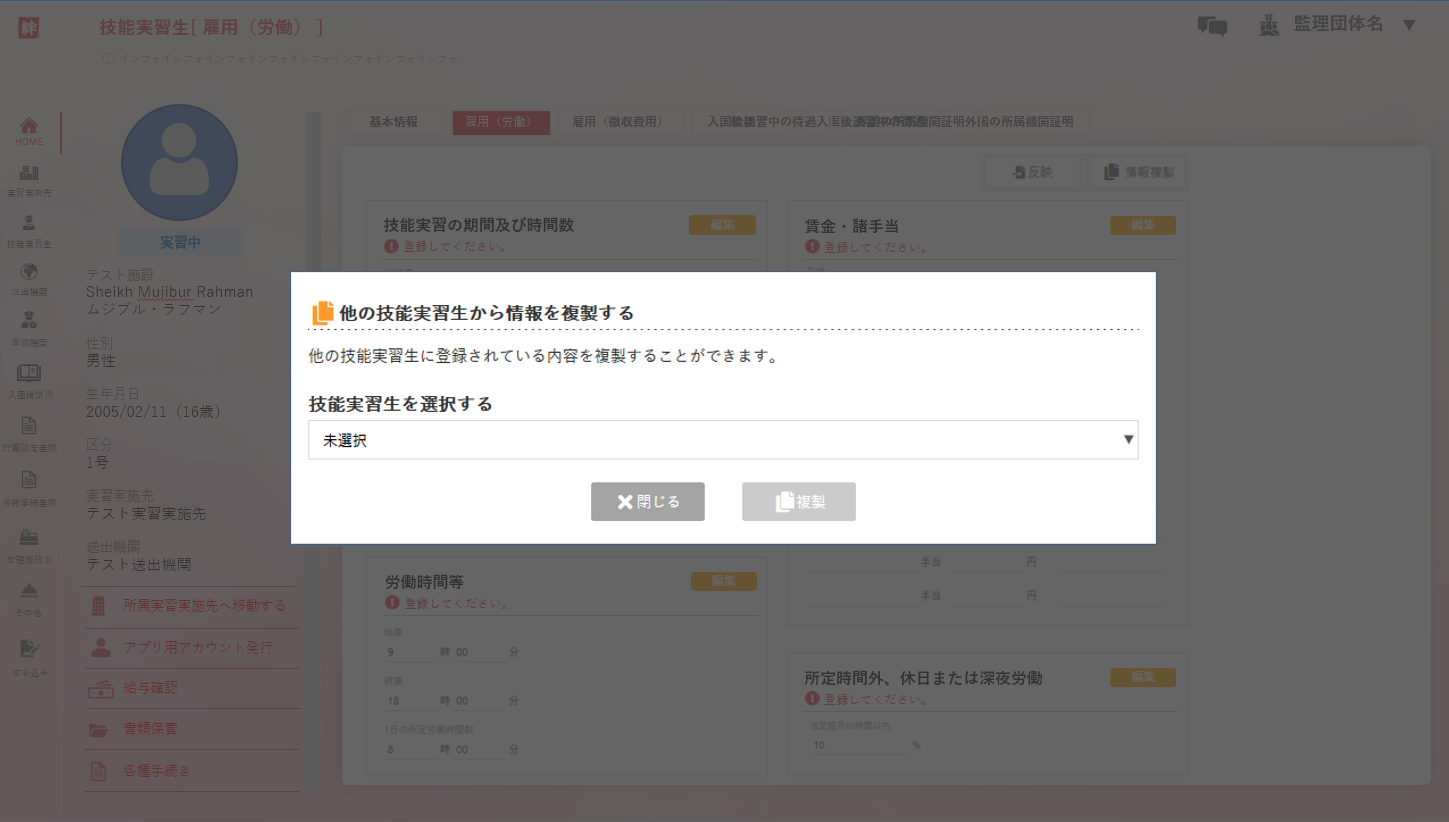The width and height of the screenshot is (1449, 822).
Task: Open the 書類保管 folder link
Action: click(150, 730)
